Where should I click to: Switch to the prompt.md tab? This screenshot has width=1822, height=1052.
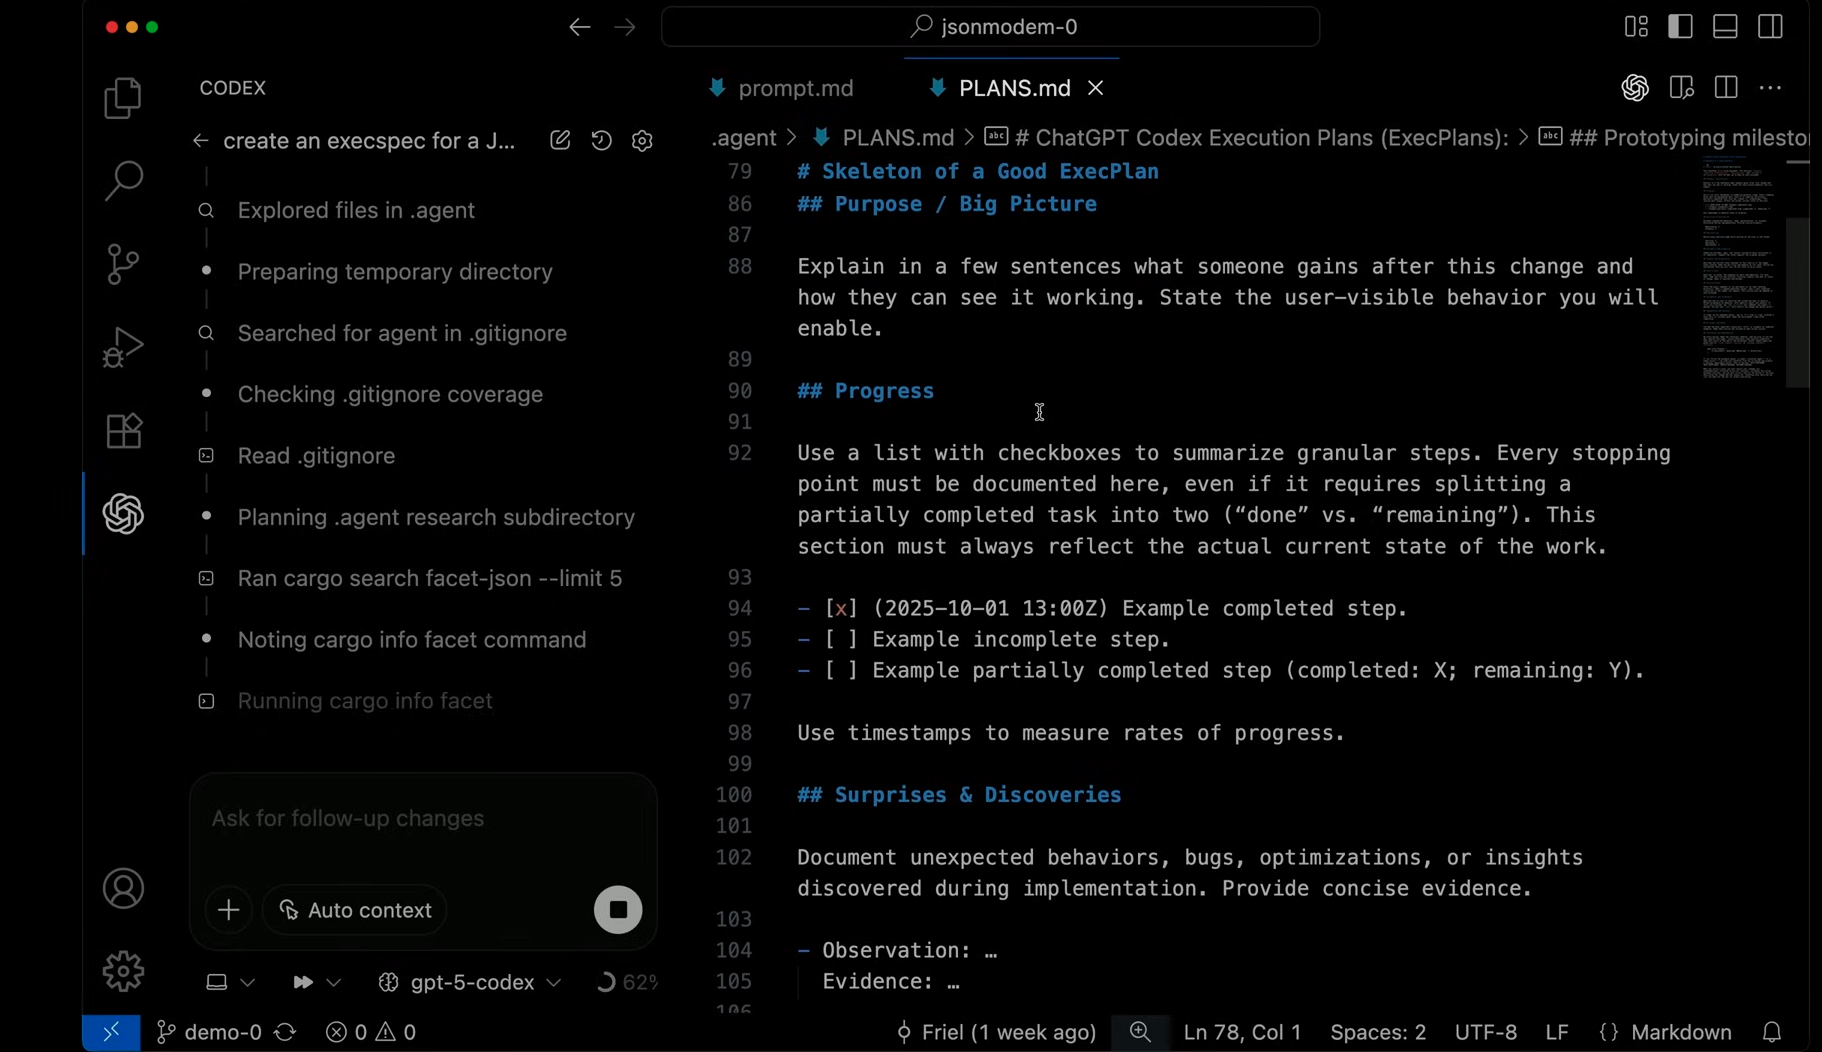pos(795,89)
